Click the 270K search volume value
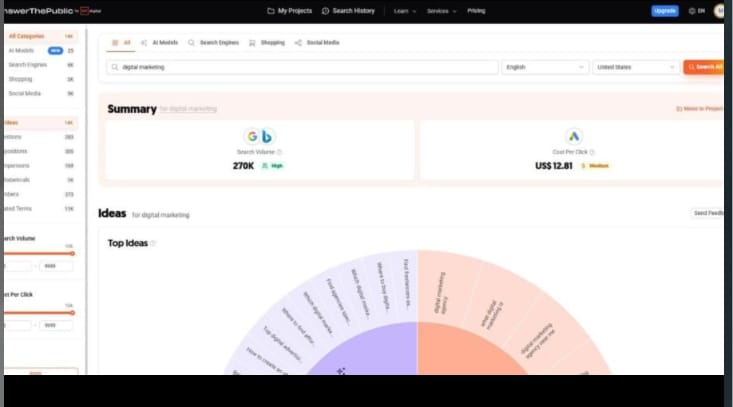This screenshot has height=407, width=733. [x=243, y=166]
